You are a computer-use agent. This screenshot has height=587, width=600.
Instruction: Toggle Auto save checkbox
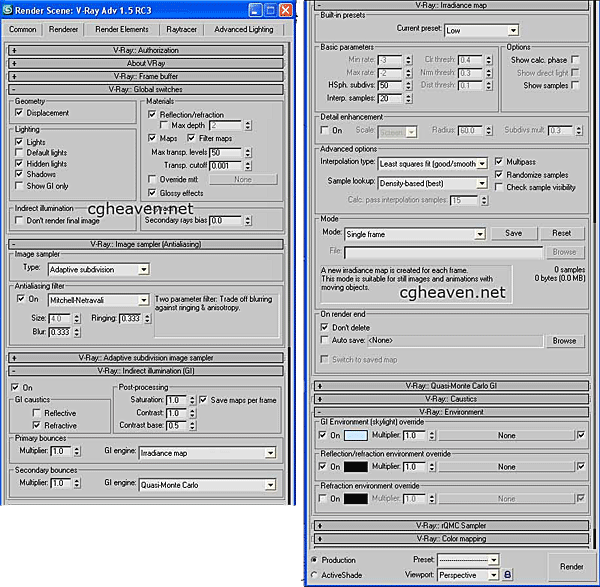(x=324, y=340)
